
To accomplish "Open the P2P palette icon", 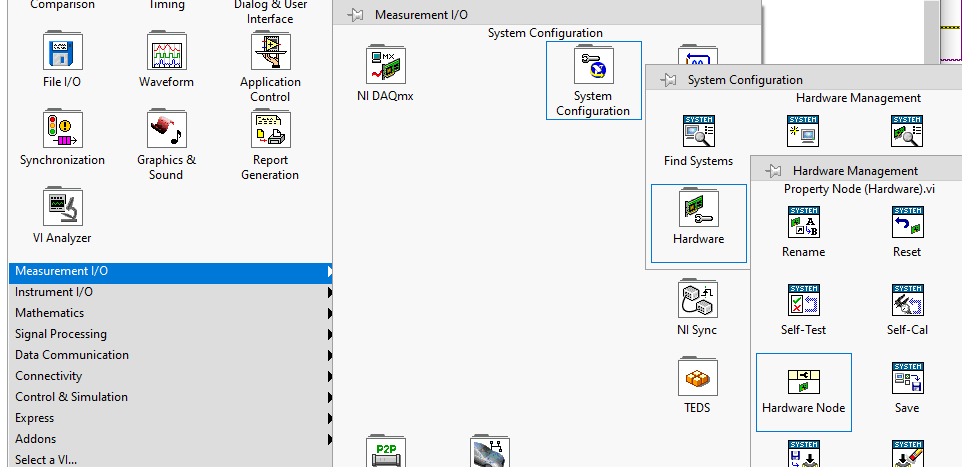I will (x=386, y=451).
